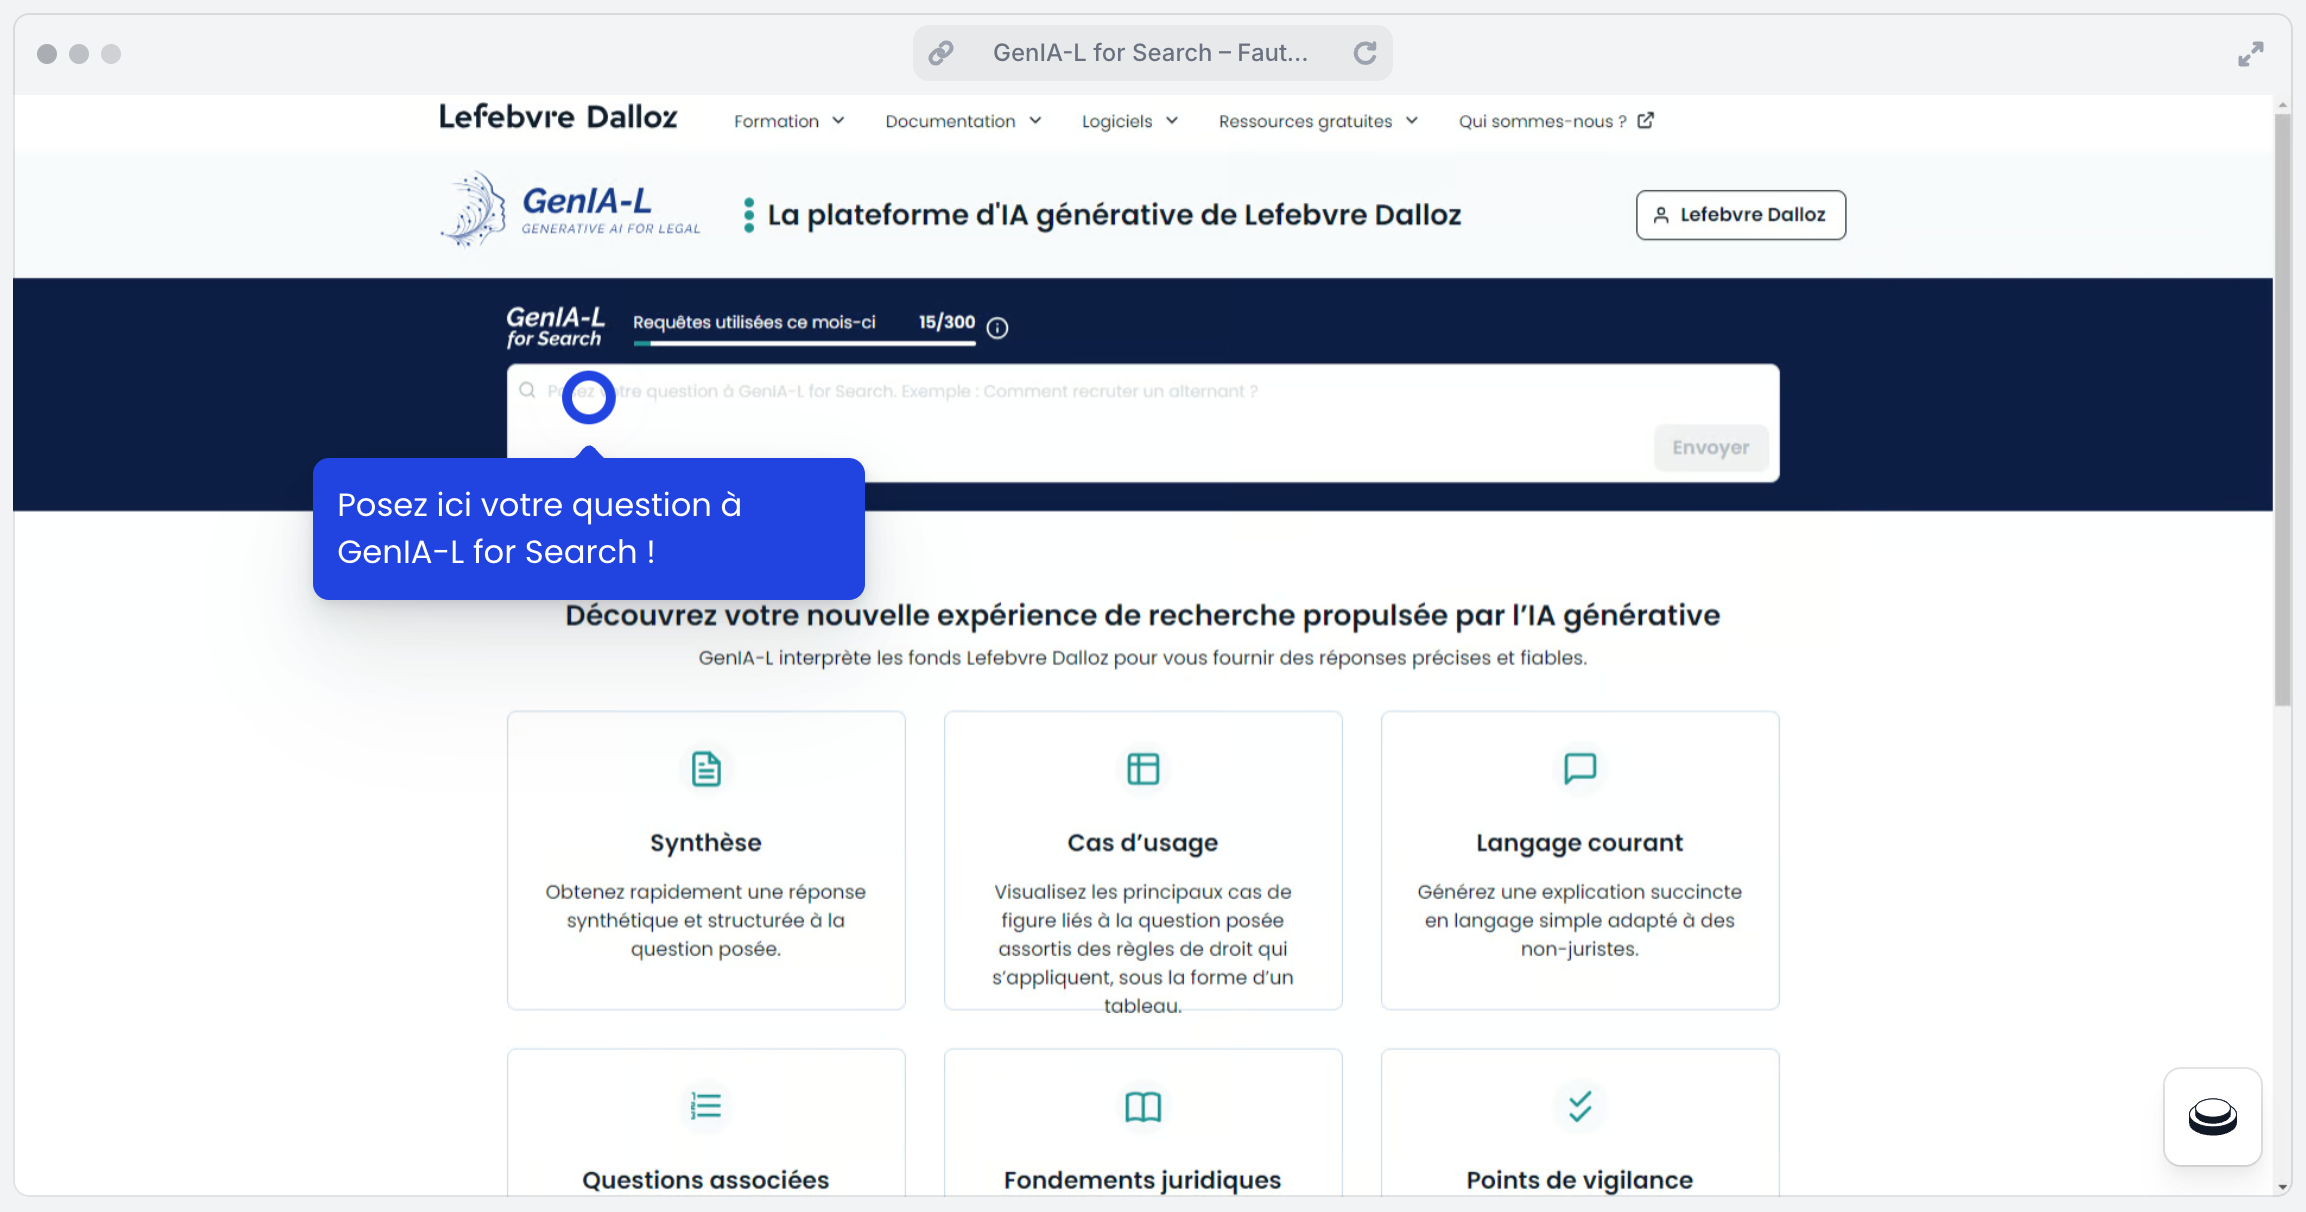Open the floating assistant widget bottom right
2306x1212 pixels.
tap(2212, 1117)
